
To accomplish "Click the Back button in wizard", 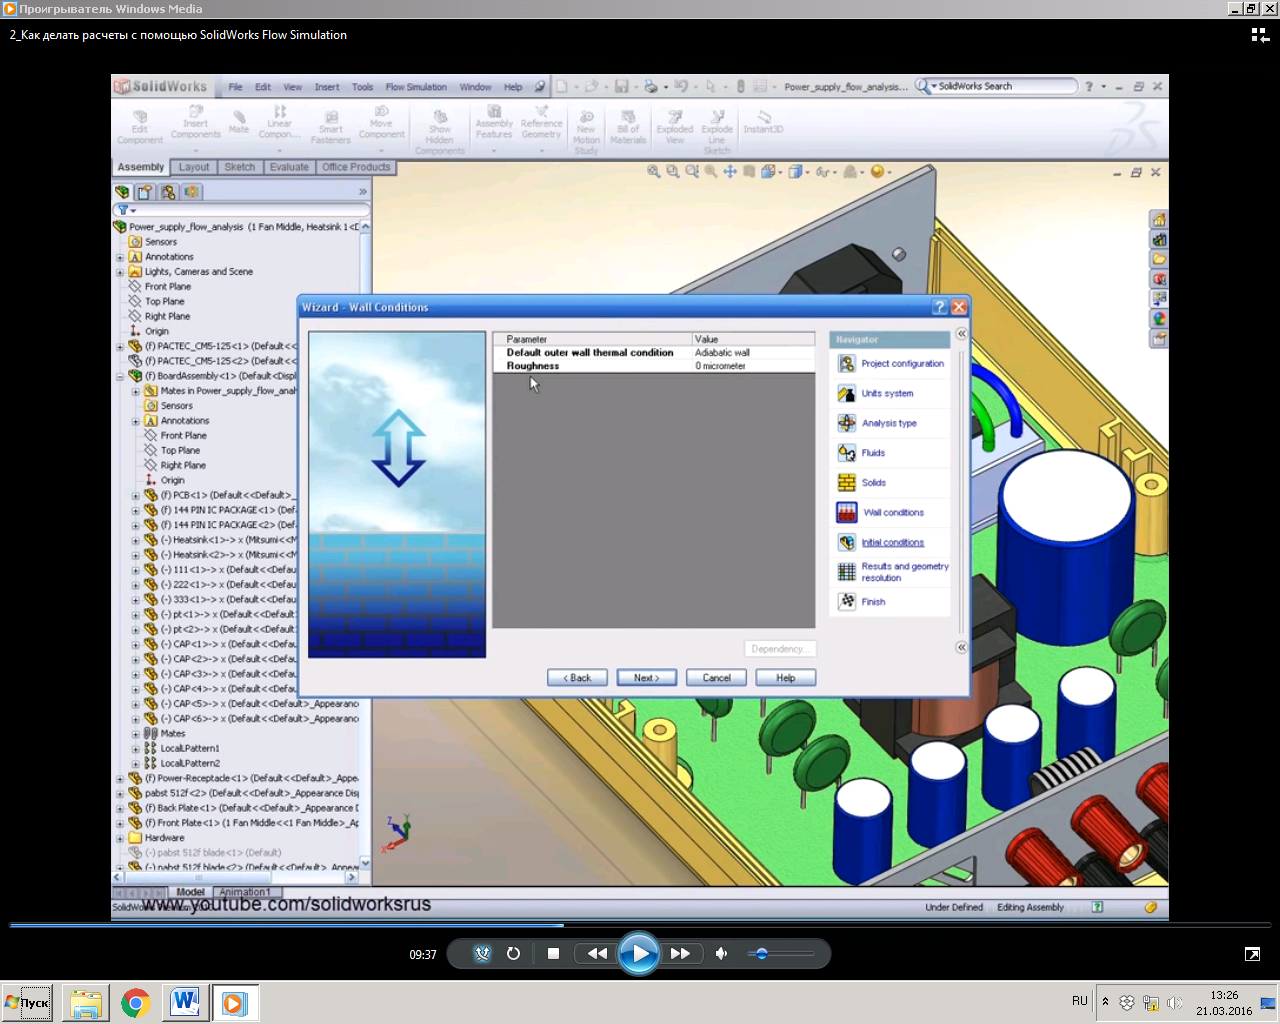I will click(577, 678).
